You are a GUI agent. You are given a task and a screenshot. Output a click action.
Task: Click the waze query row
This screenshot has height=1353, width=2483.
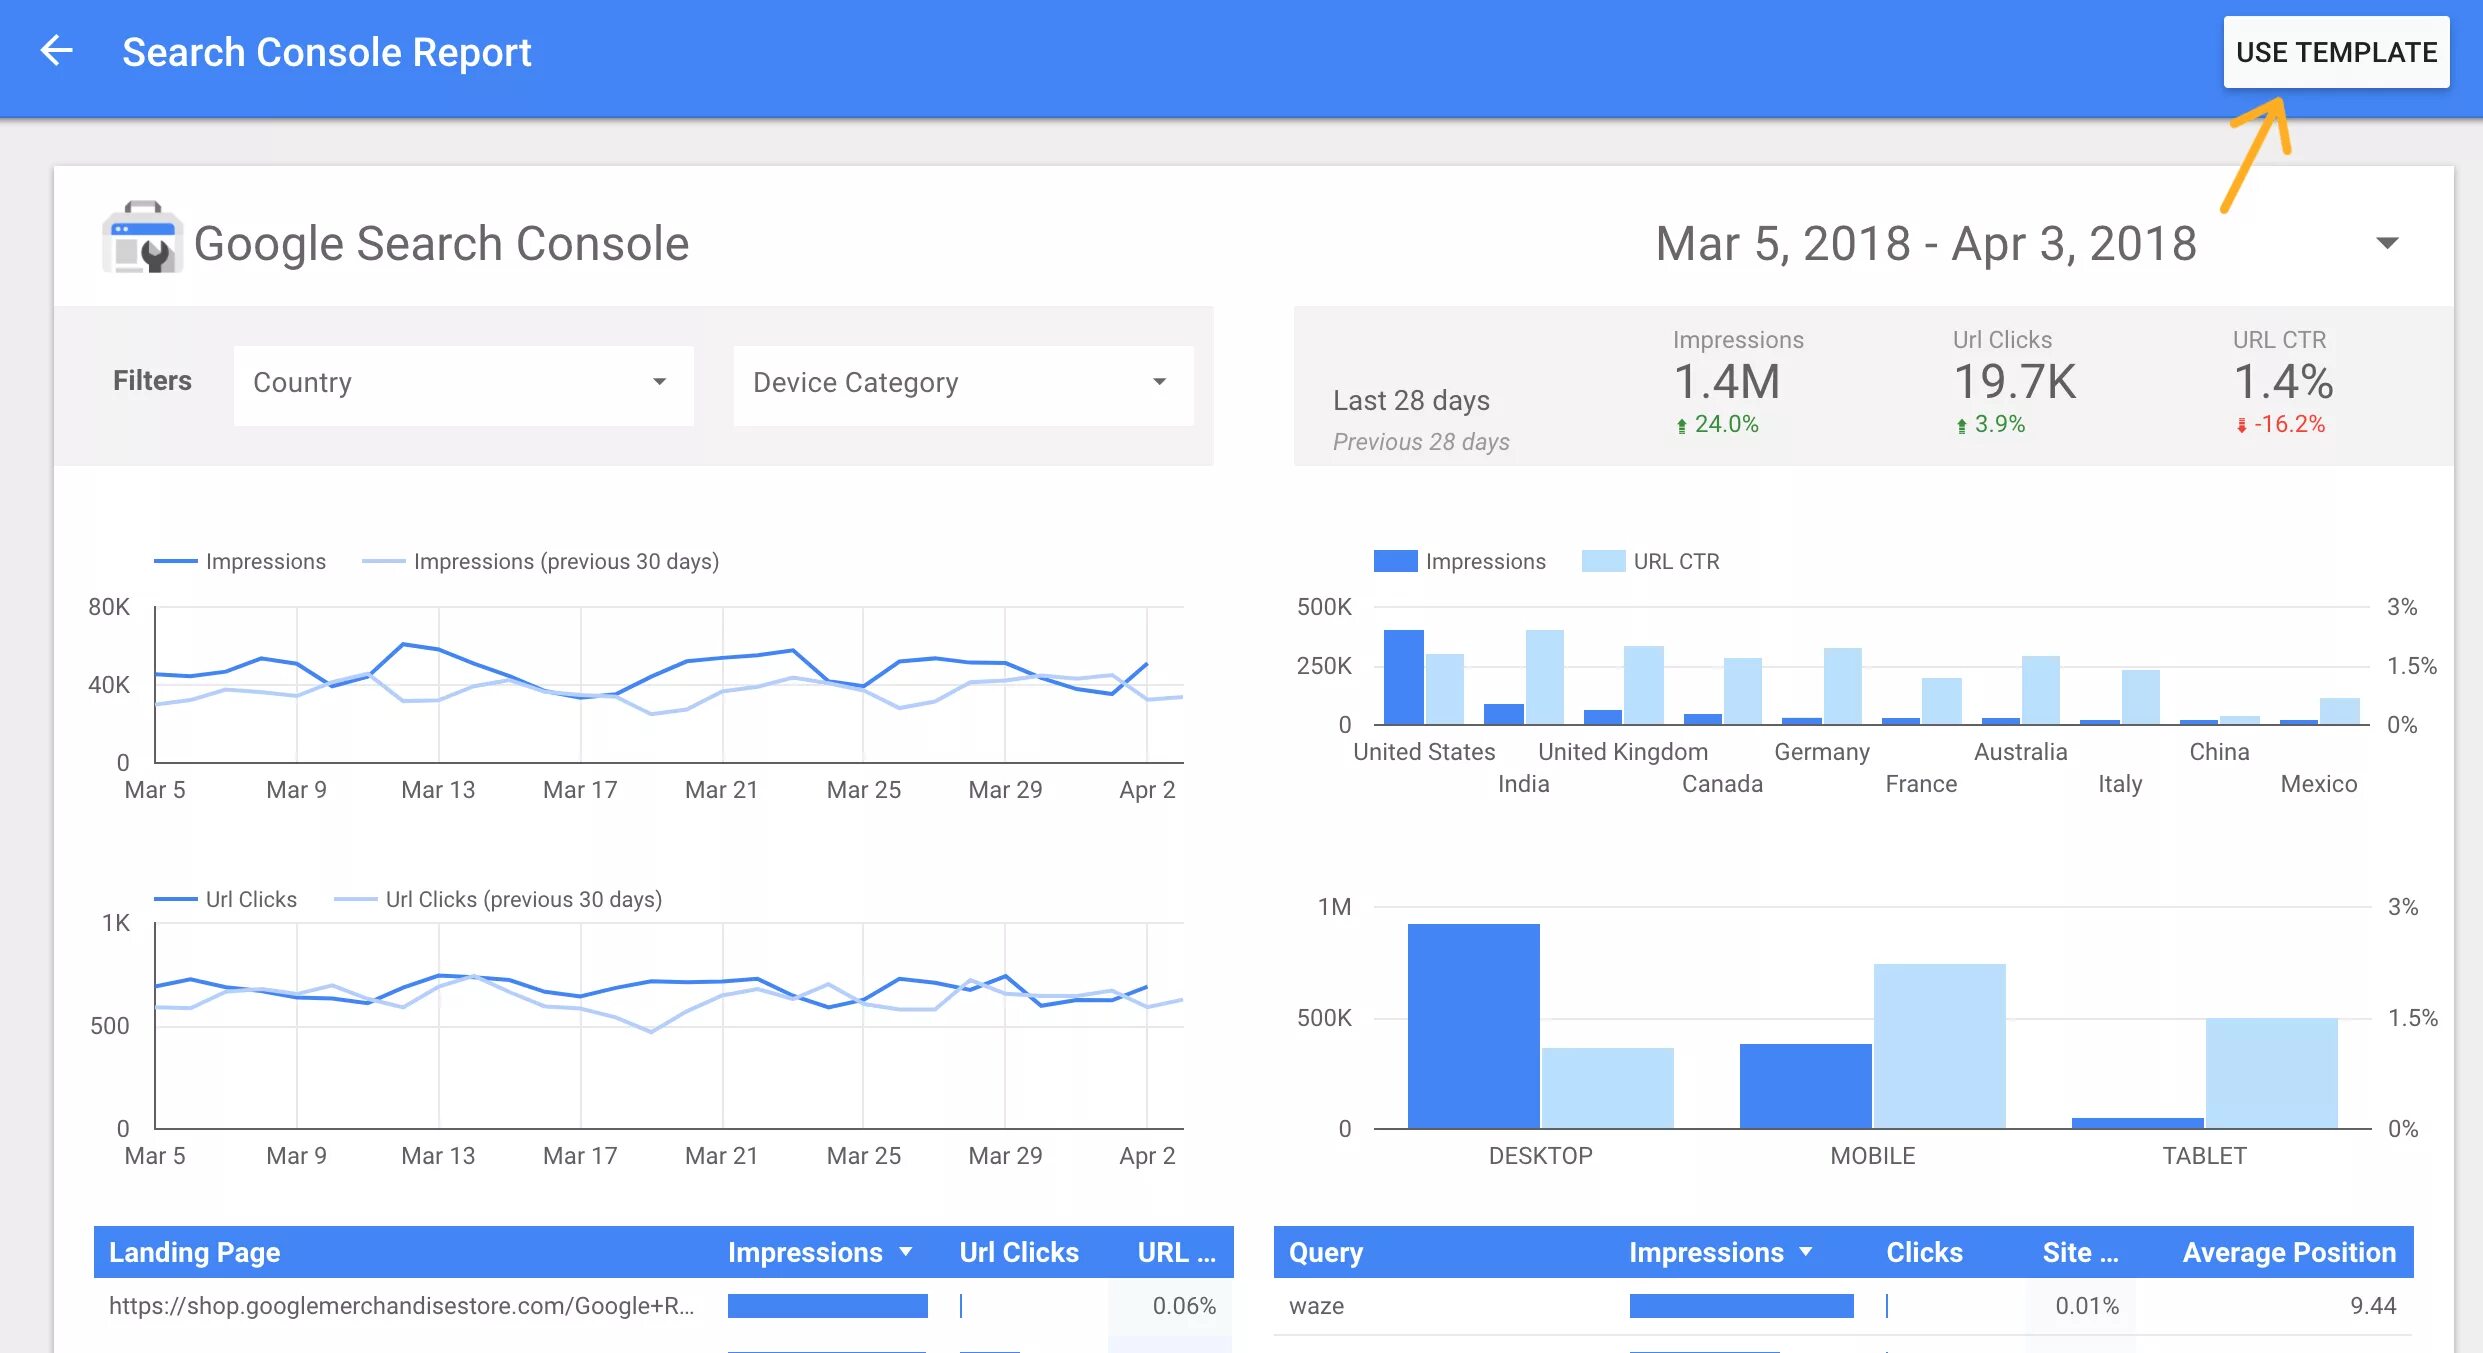(1317, 1306)
